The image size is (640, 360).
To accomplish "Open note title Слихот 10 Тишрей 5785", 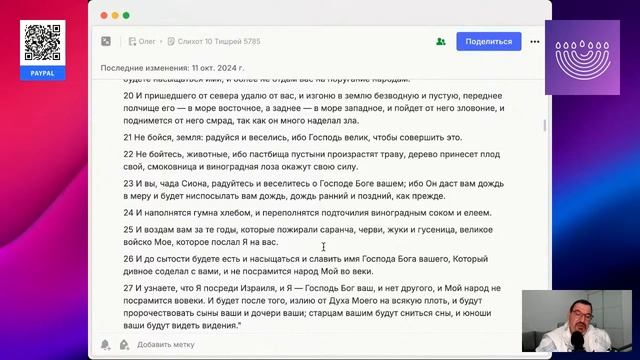I will [x=214, y=41].
